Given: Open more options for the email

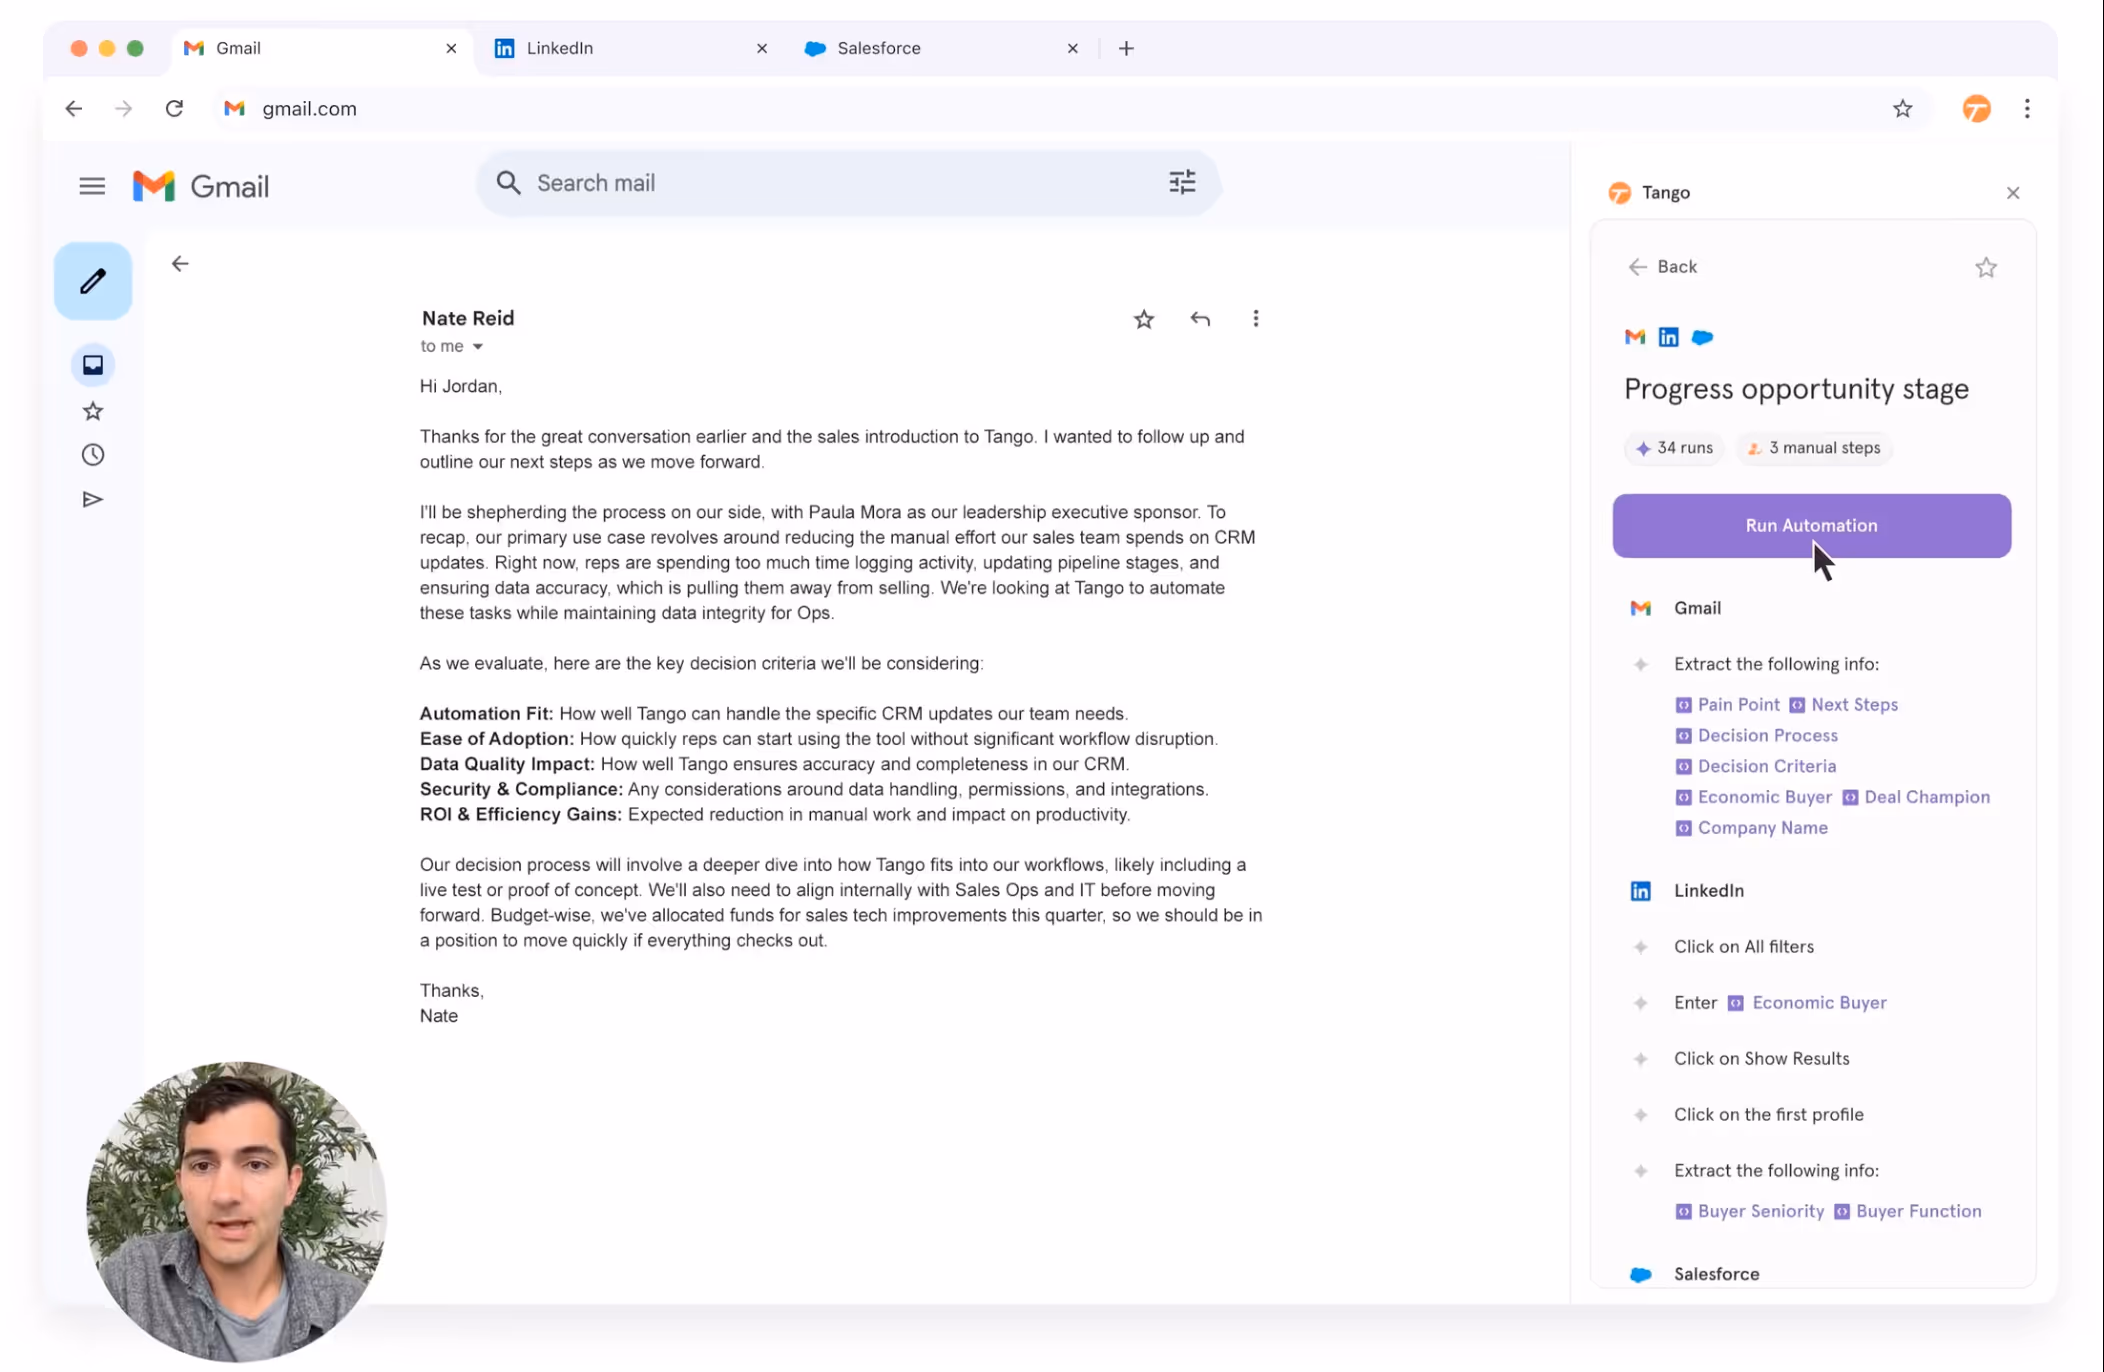Looking at the screenshot, I should pyautogui.click(x=1256, y=319).
